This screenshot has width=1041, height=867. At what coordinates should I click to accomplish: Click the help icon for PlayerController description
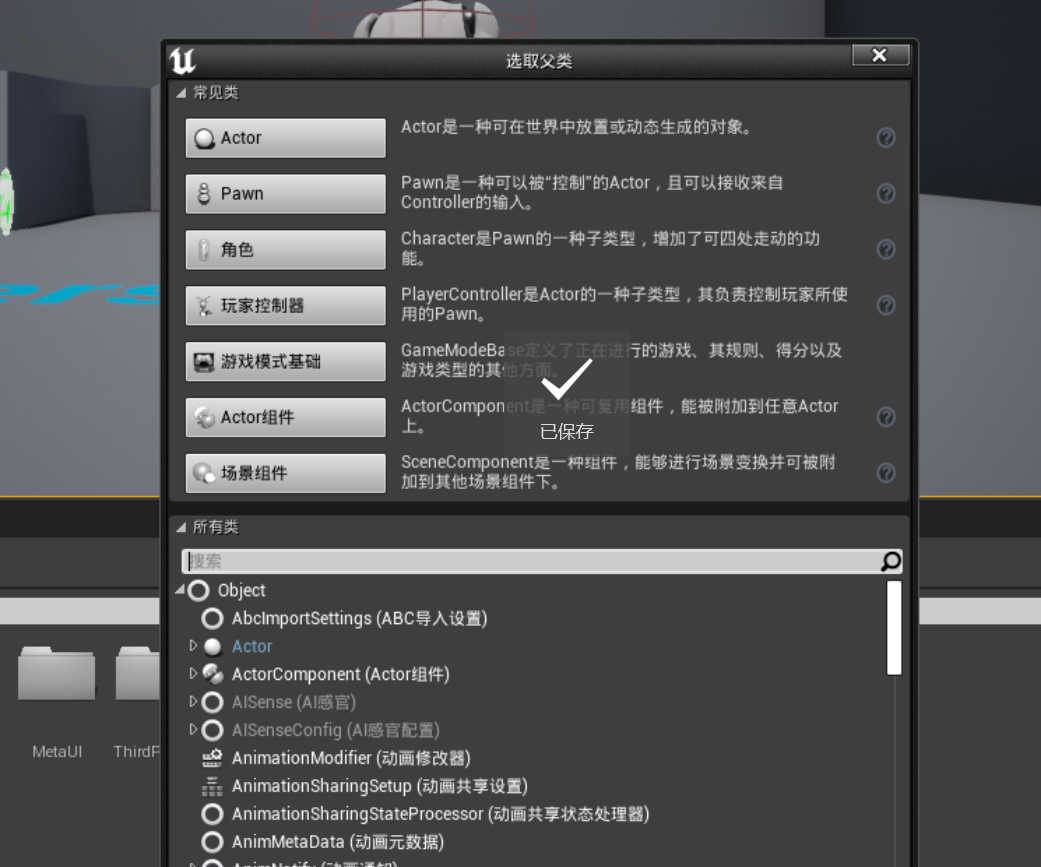pos(885,306)
